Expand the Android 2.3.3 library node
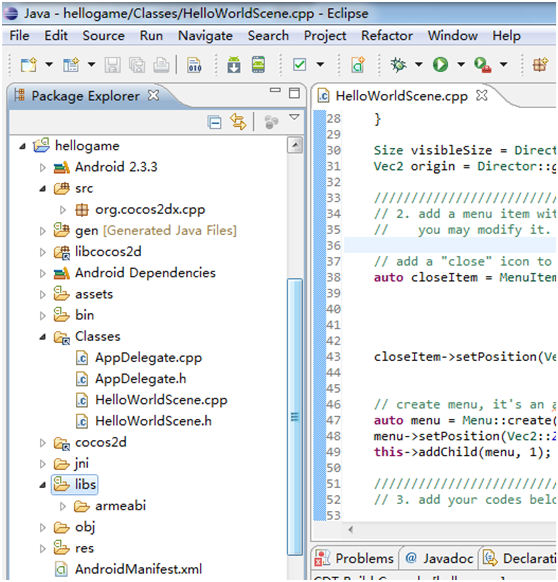558x582 pixels. coord(43,168)
